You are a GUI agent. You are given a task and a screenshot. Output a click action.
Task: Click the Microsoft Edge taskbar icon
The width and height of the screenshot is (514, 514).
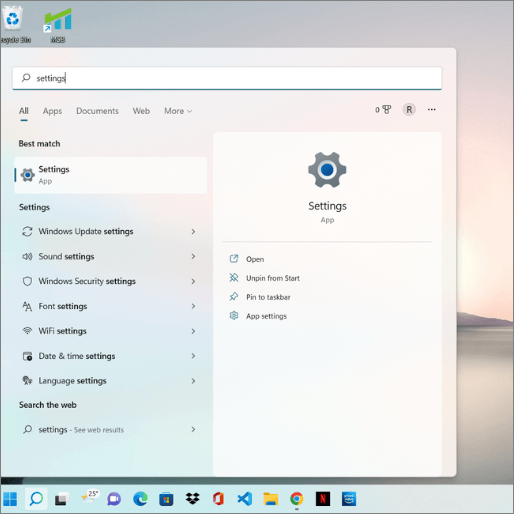[140, 499]
